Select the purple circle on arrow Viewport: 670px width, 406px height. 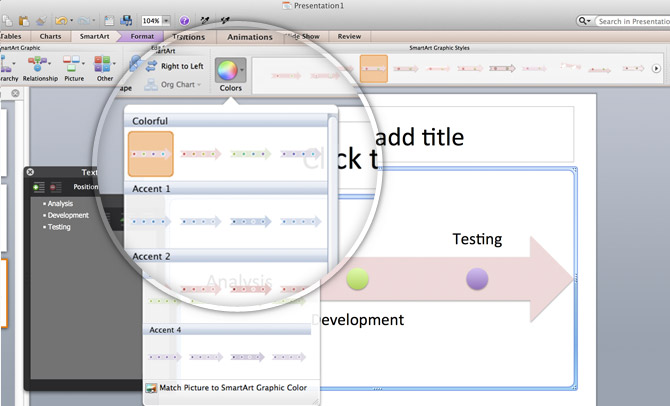pyautogui.click(x=477, y=279)
